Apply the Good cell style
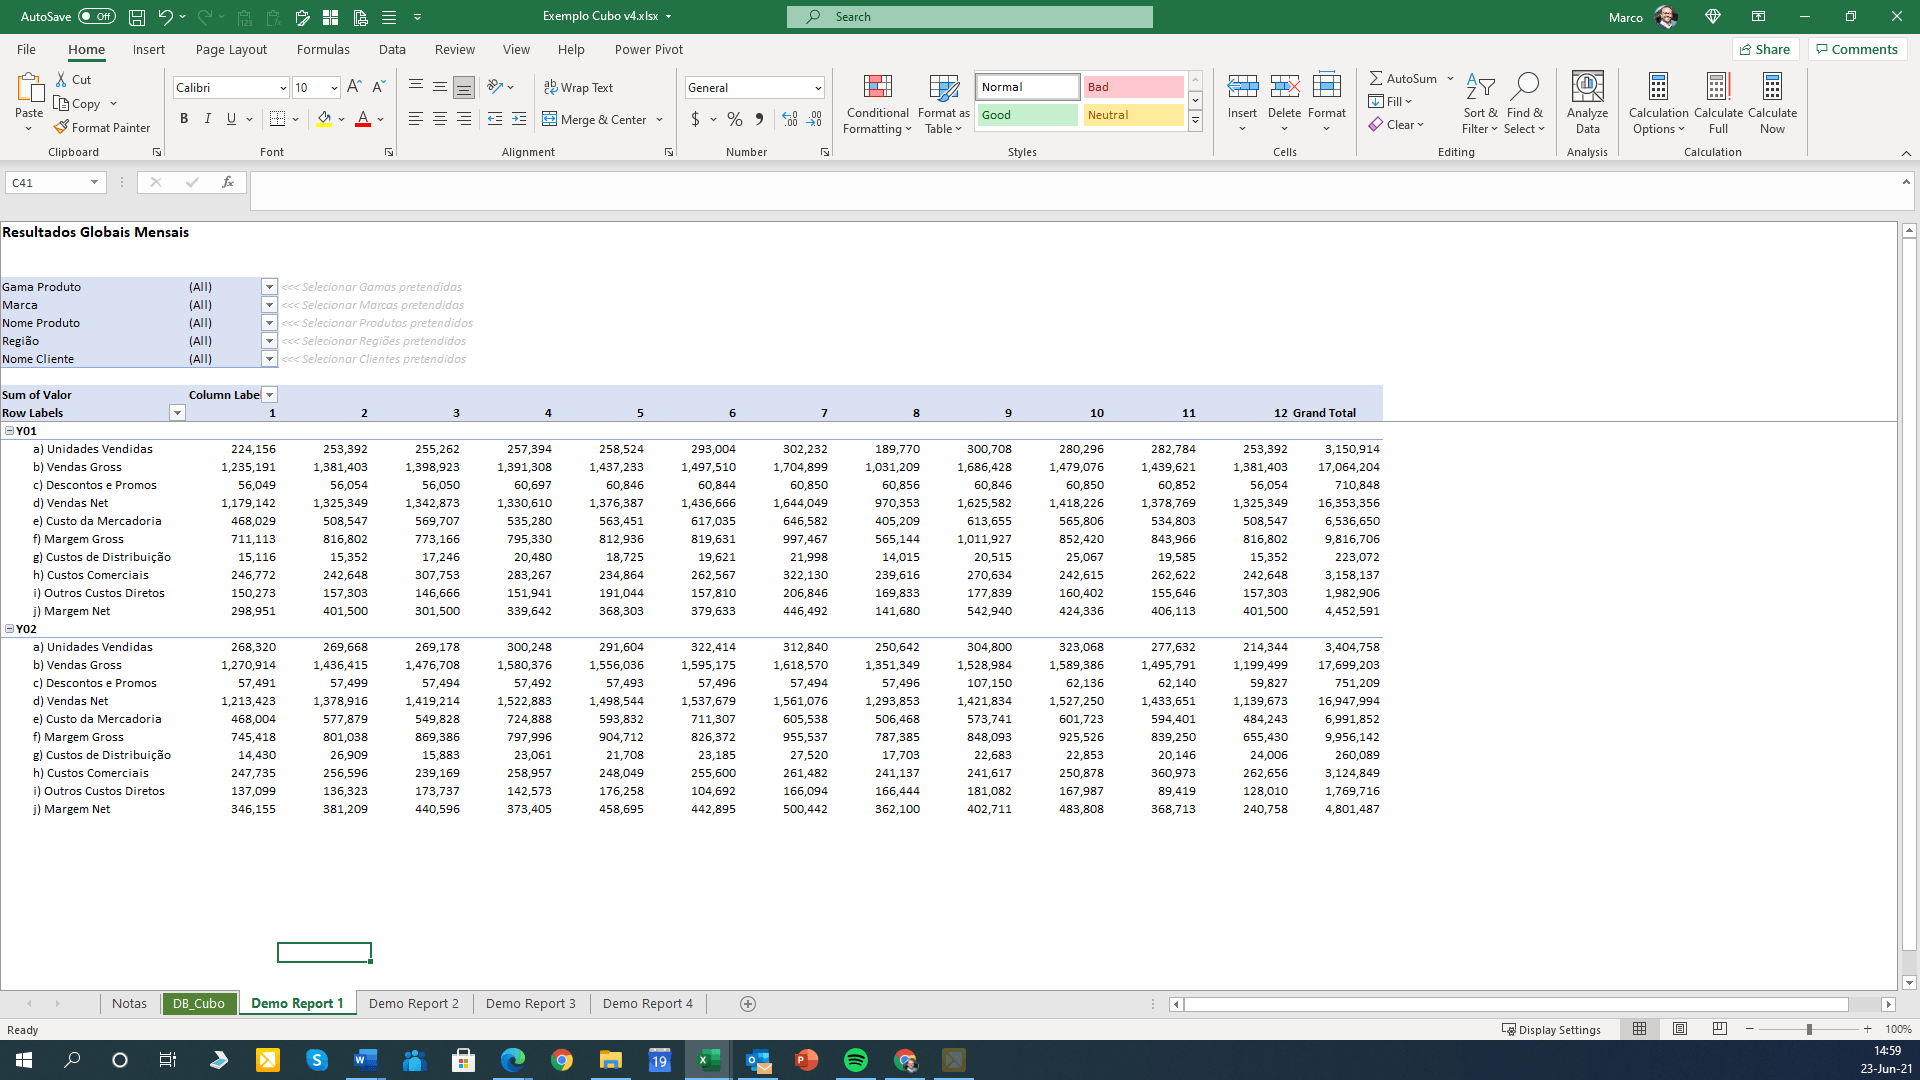This screenshot has width=1920, height=1080. (x=1027, y=115)
